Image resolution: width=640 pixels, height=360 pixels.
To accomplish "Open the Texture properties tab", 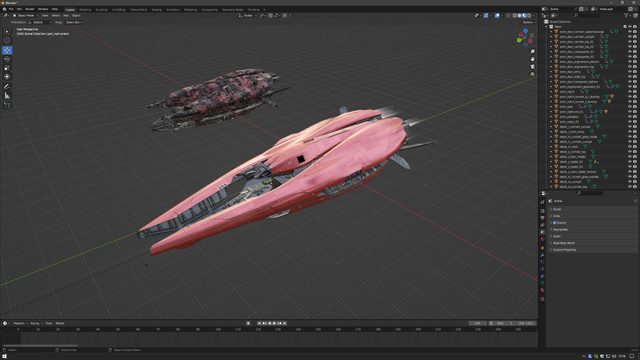I will click(x=542, y=299).
